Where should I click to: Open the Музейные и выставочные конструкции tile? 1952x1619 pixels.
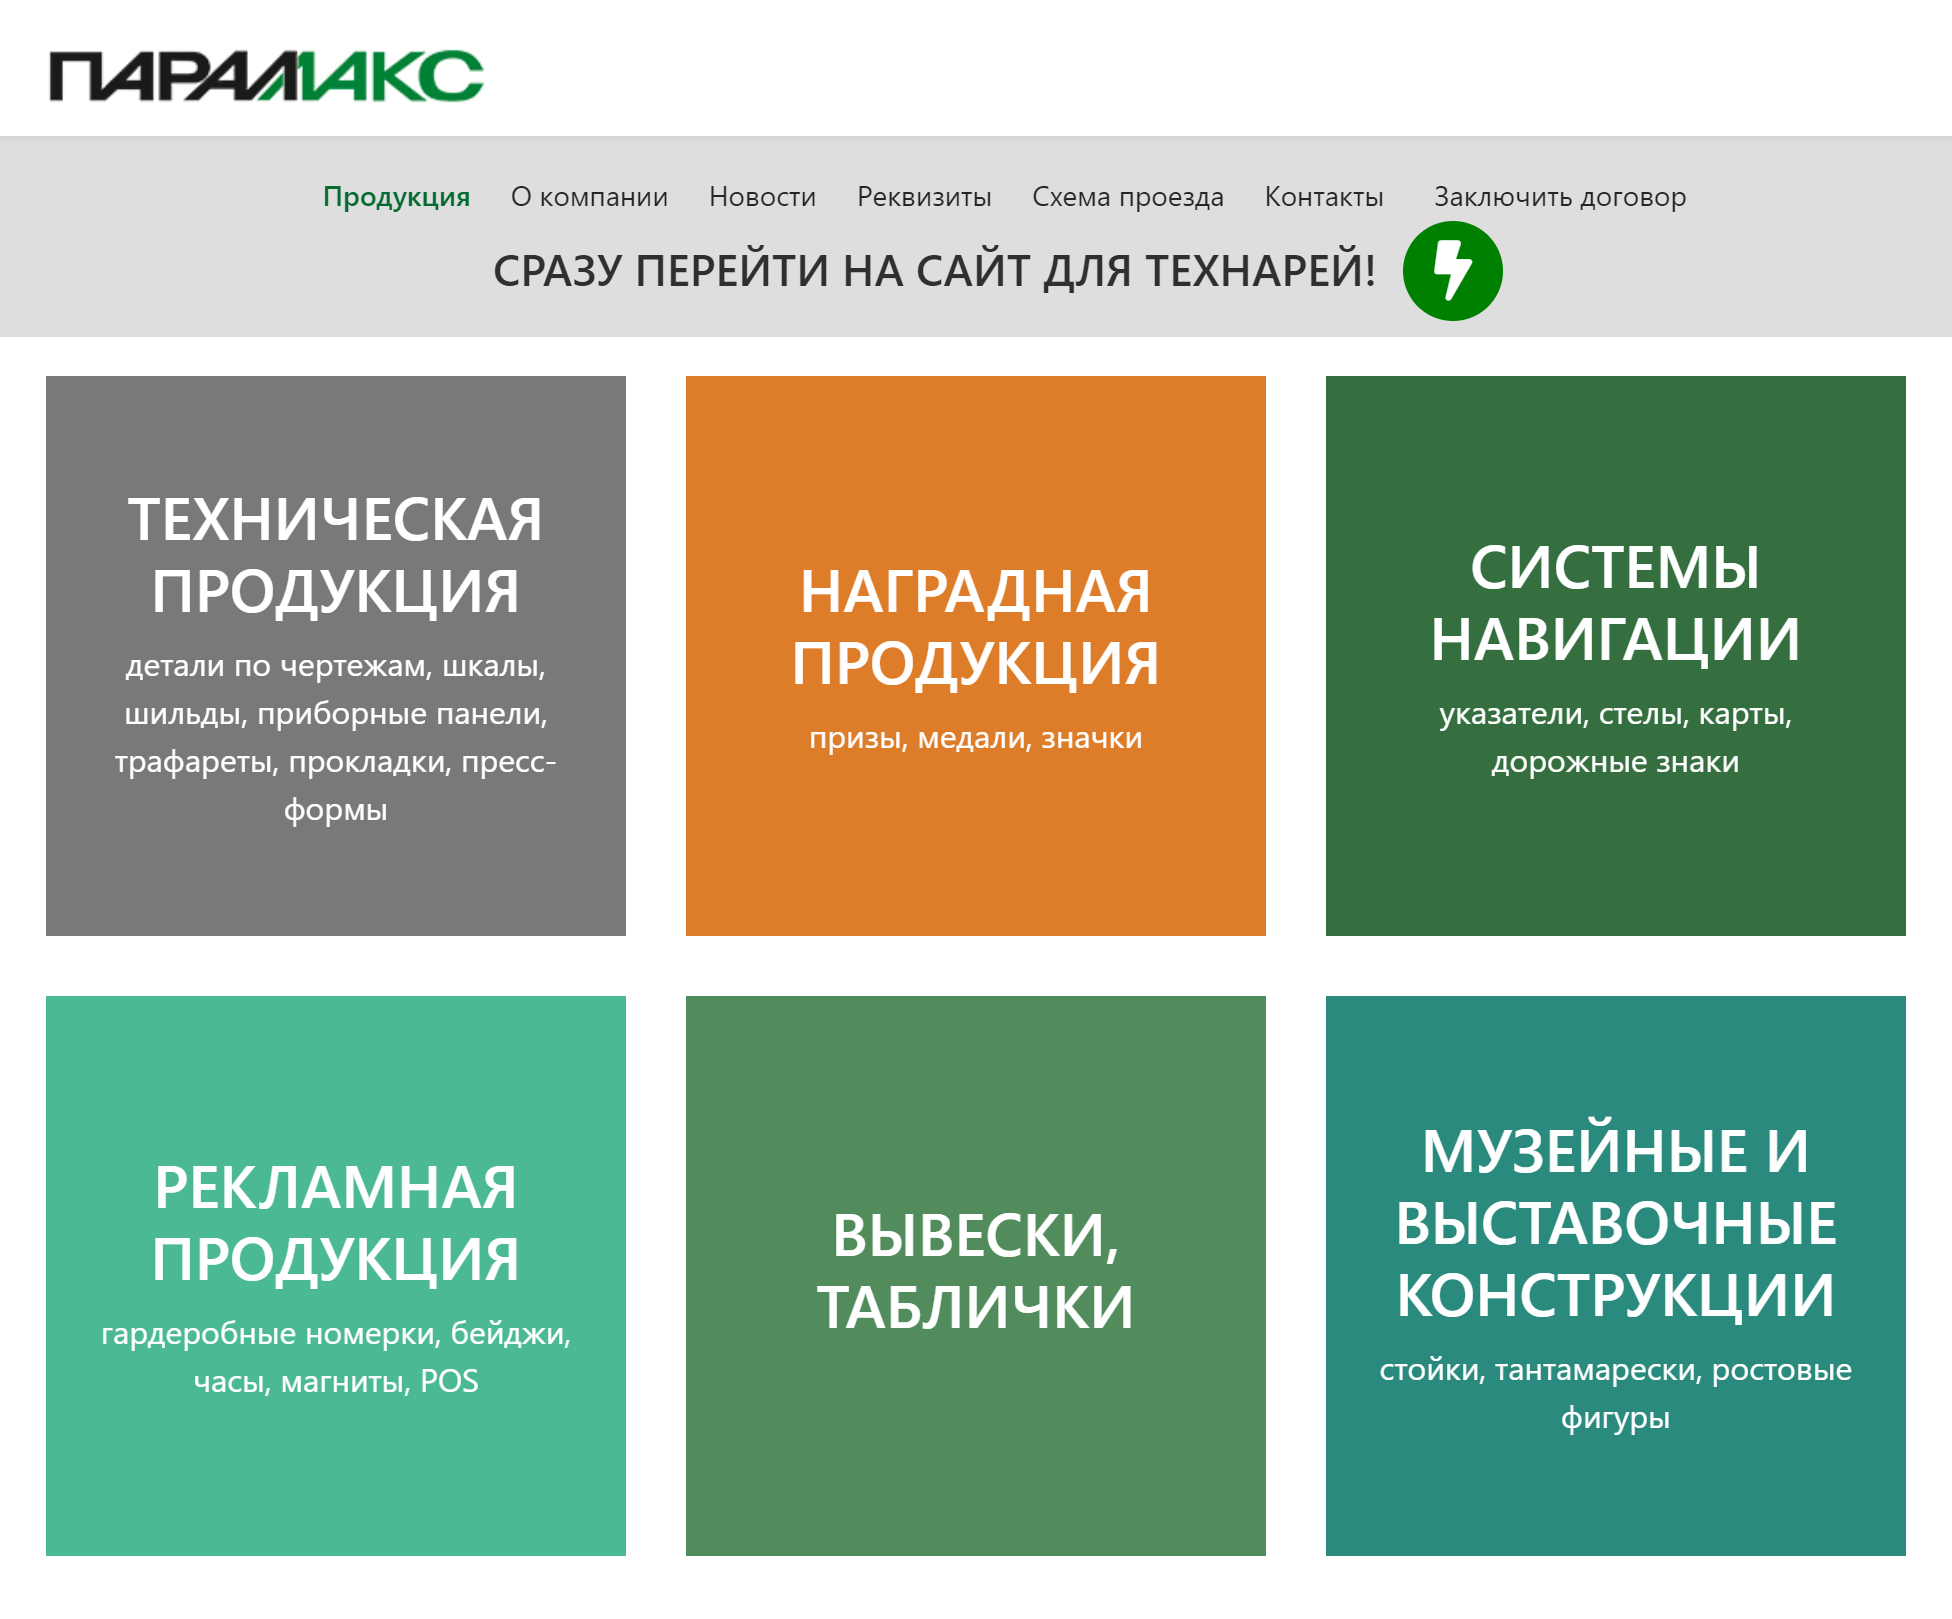click(x=1616, y=1276)
